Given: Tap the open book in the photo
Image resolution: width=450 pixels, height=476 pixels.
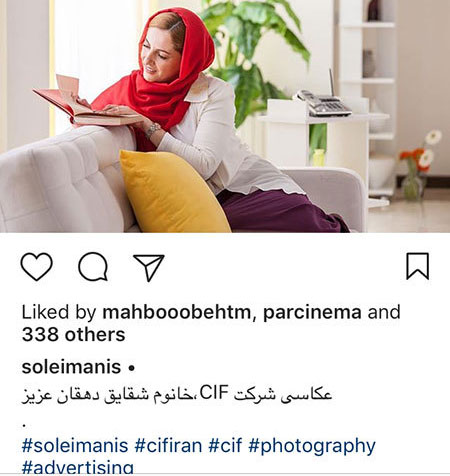Looking at the screenshot, I should coord(85,103).
